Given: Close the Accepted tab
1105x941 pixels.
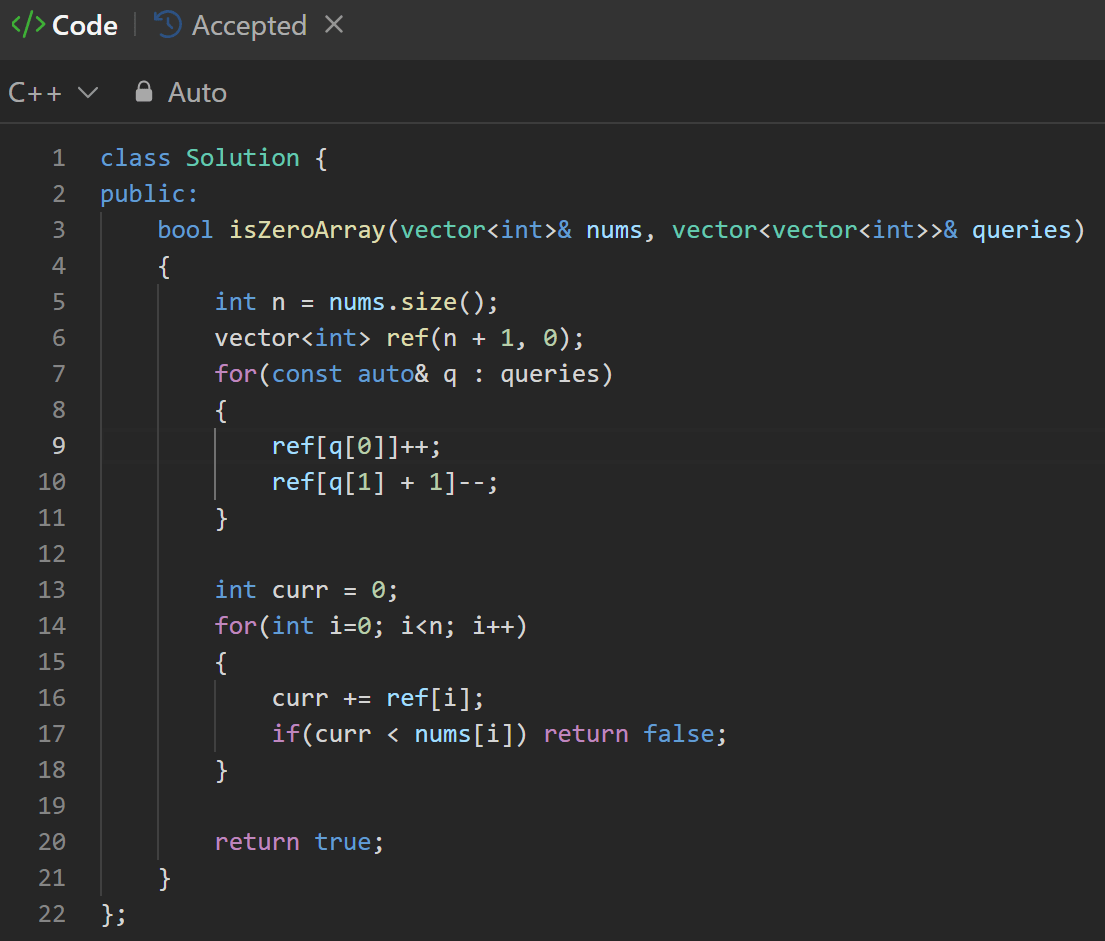Looking at the screenshot, I should (x=334, y=25).
